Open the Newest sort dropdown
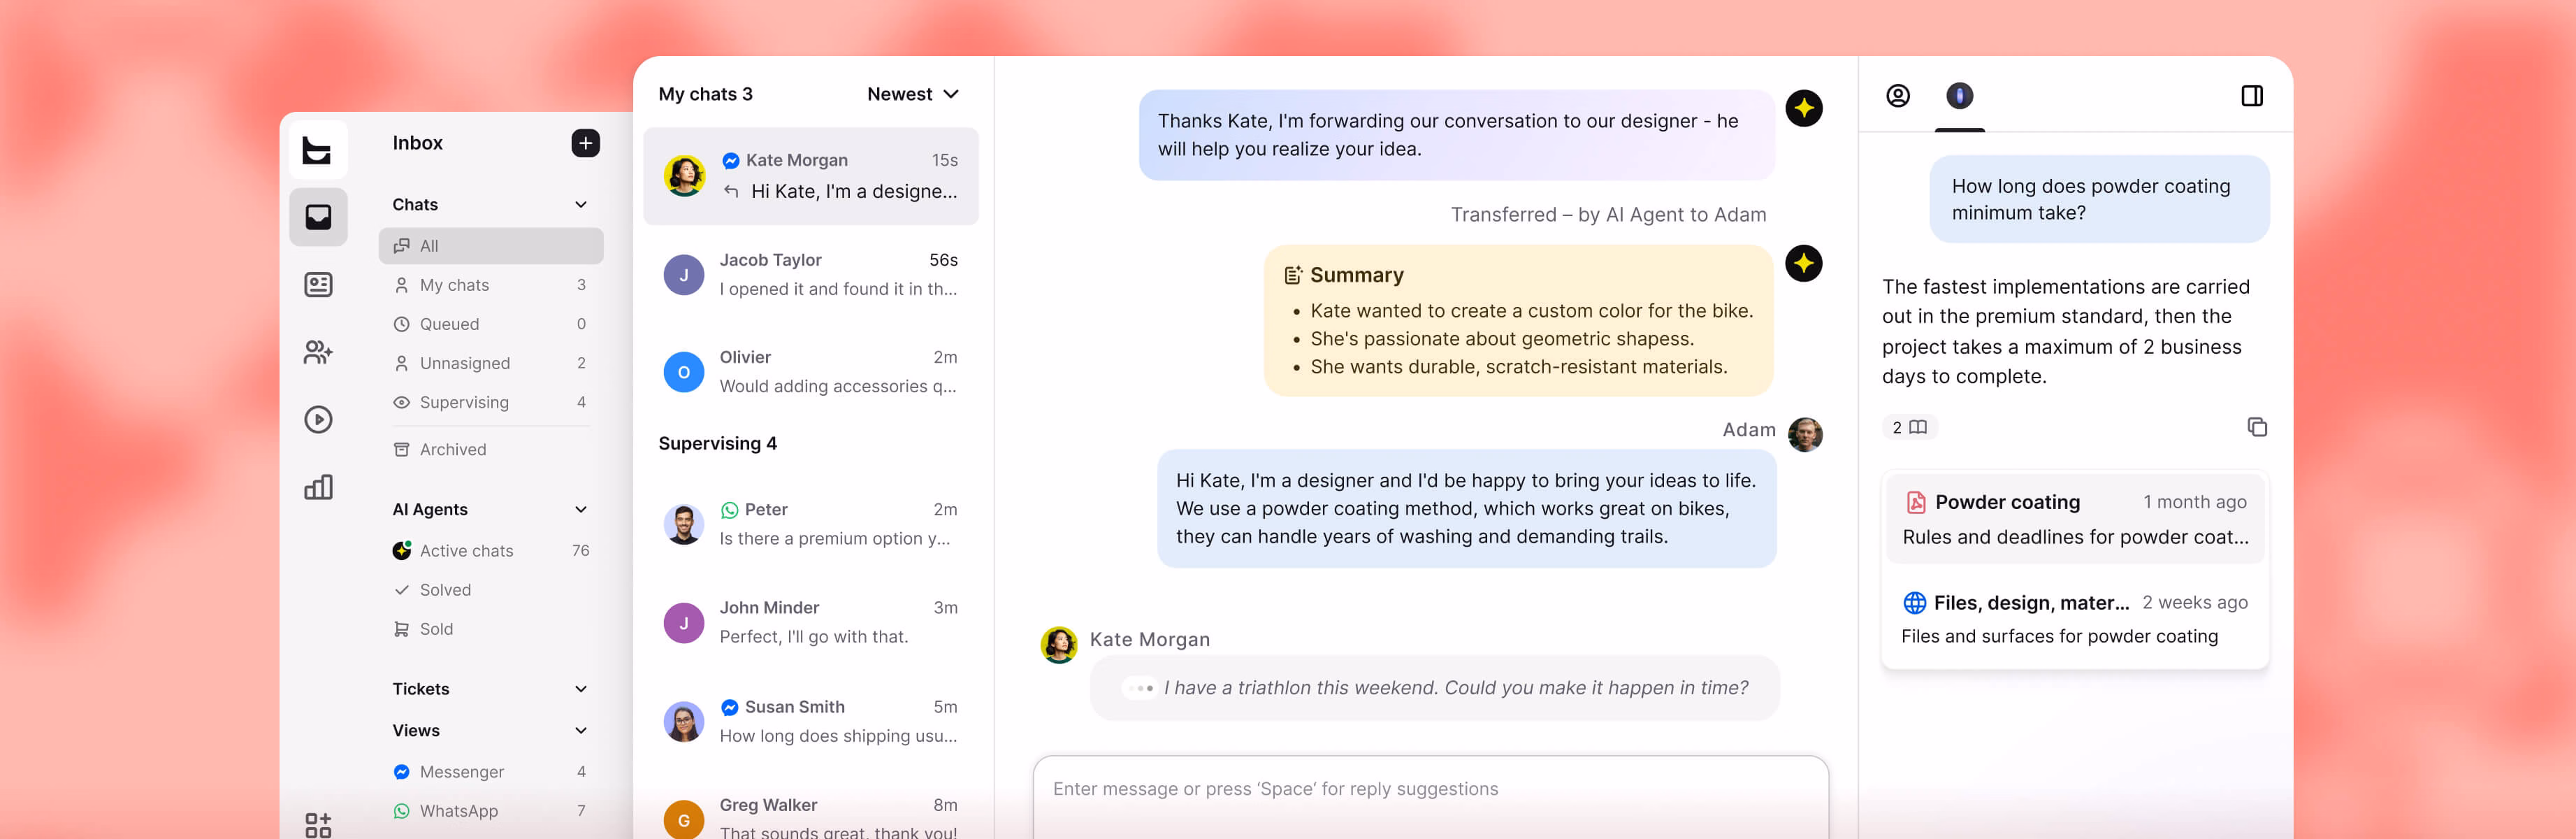 (913, 94)
